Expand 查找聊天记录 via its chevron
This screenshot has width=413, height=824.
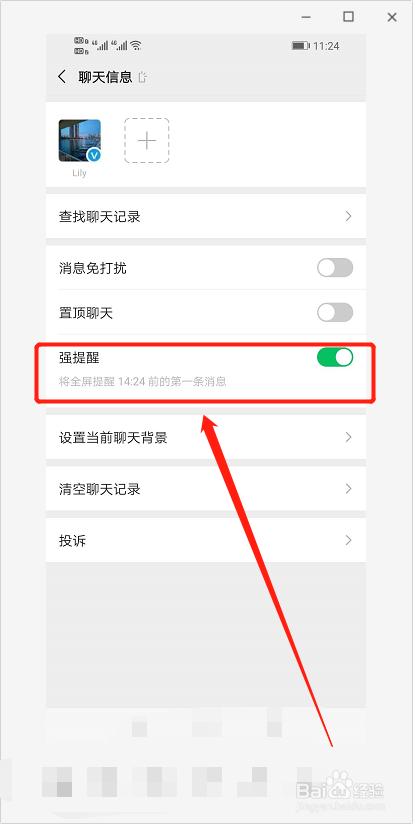tap(348, 216)
